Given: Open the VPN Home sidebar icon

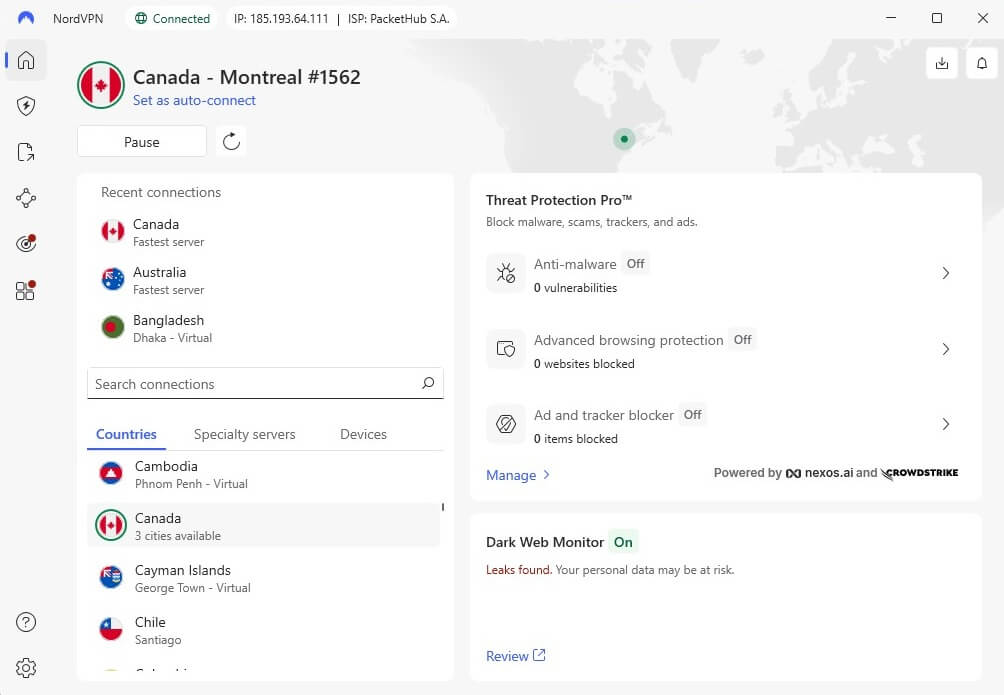Looking at the screenshot, I should coord(25,60).
